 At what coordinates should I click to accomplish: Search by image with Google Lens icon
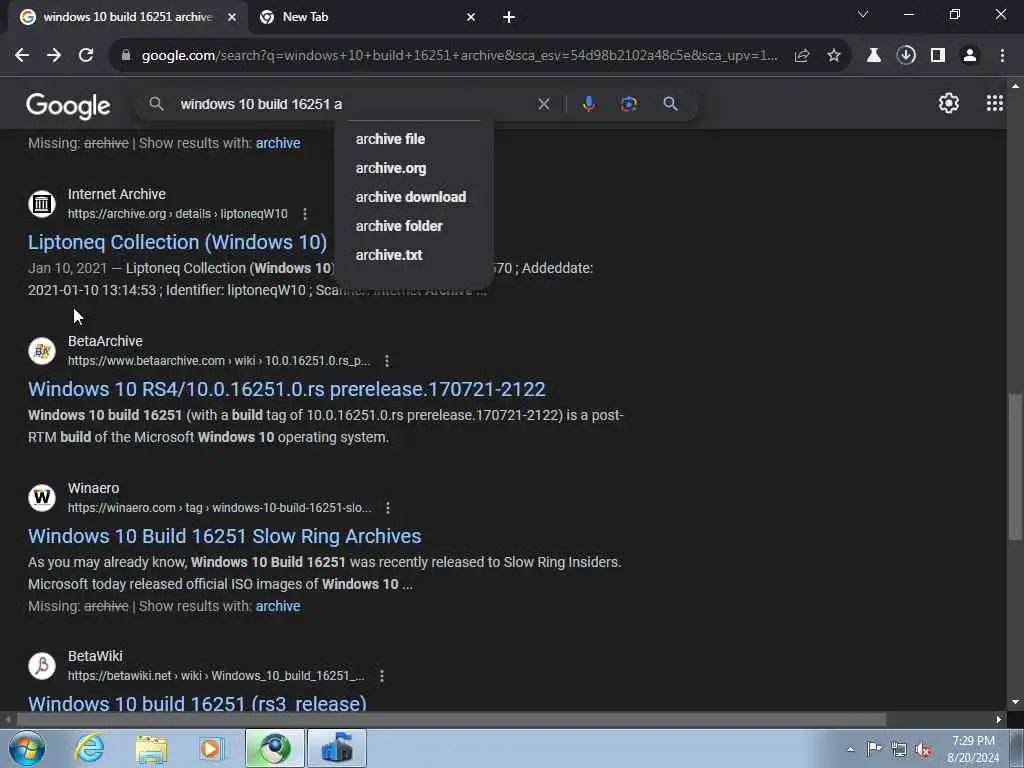coord(629,104)
